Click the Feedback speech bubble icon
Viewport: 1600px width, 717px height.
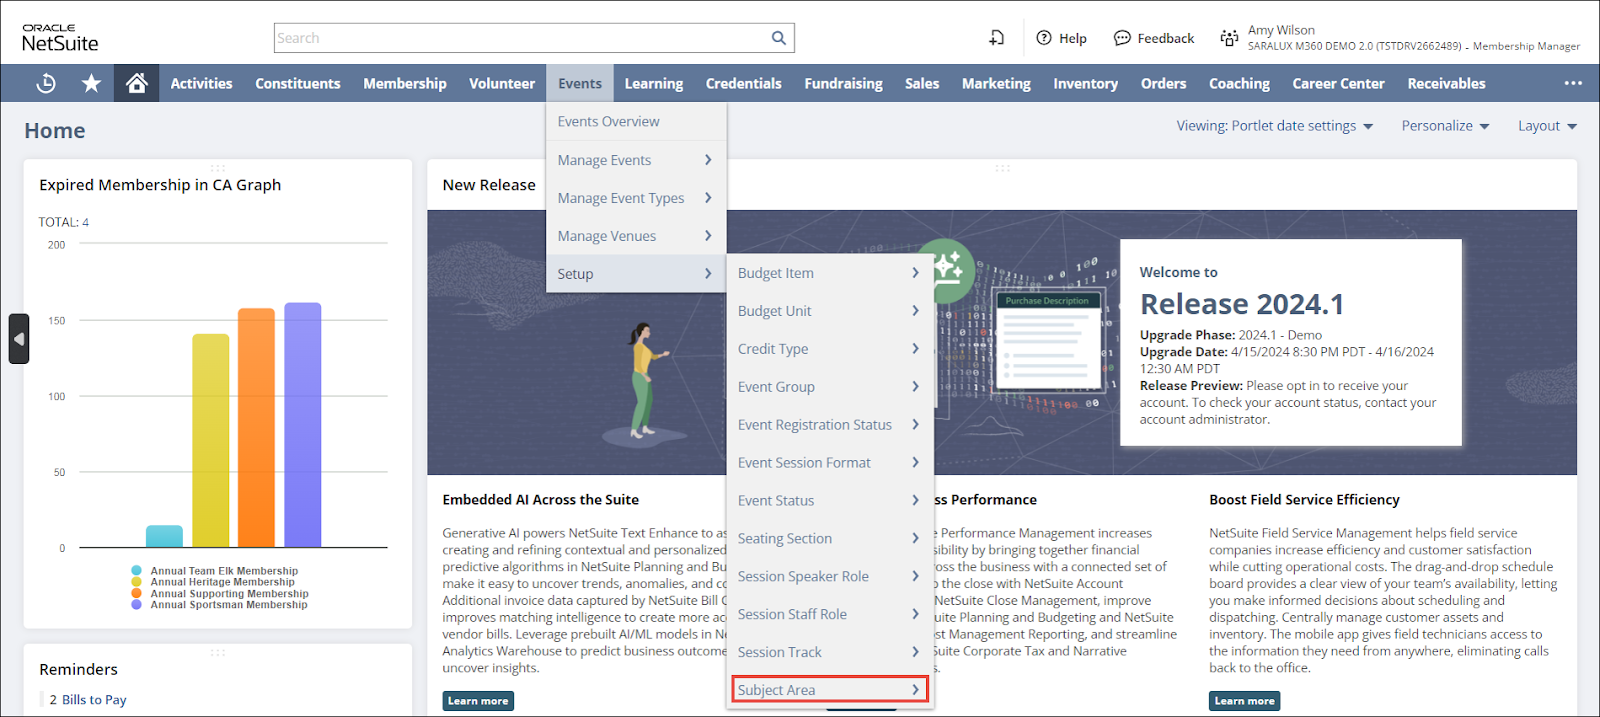1122,38
